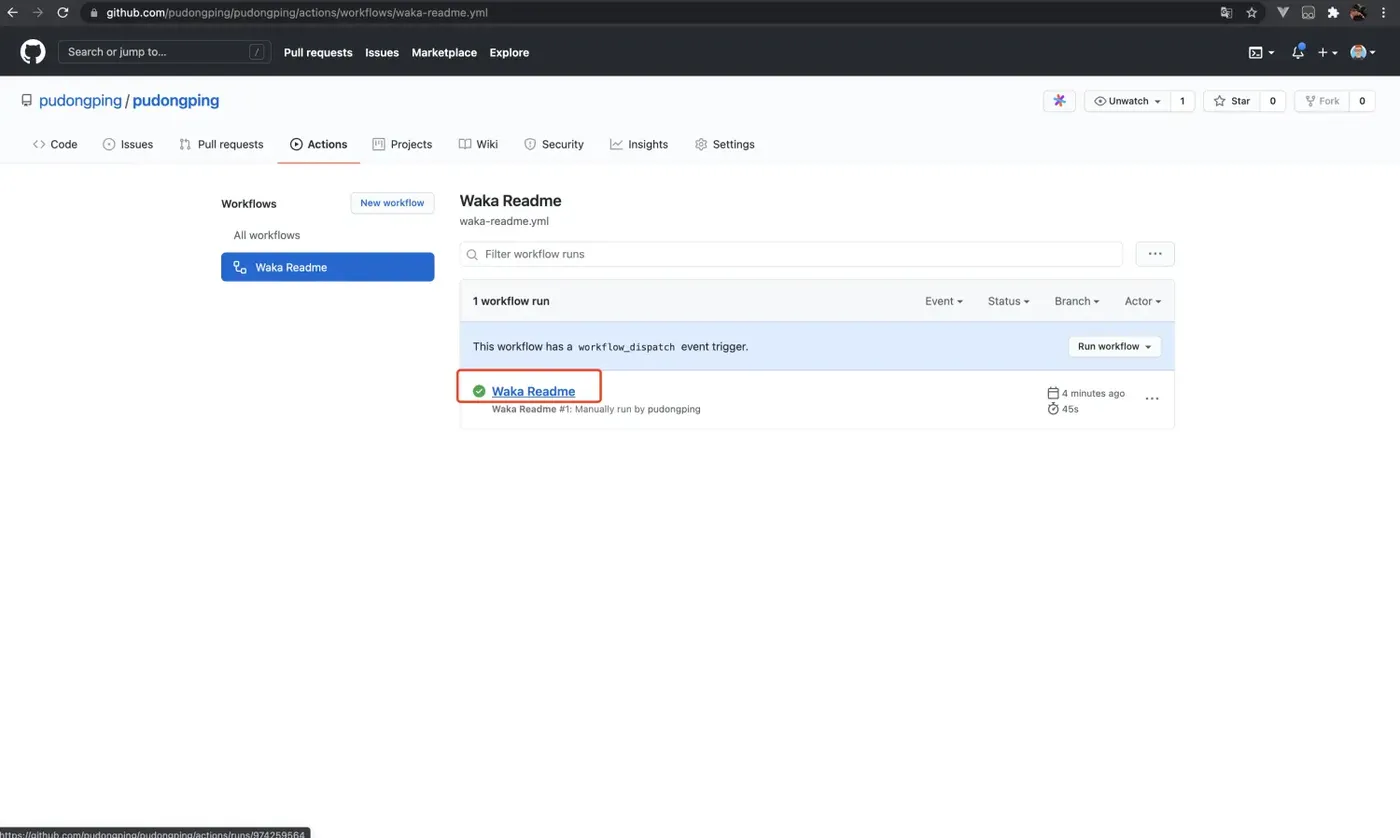Focus the Filter workflow runs field

click(x=791, y=254)
